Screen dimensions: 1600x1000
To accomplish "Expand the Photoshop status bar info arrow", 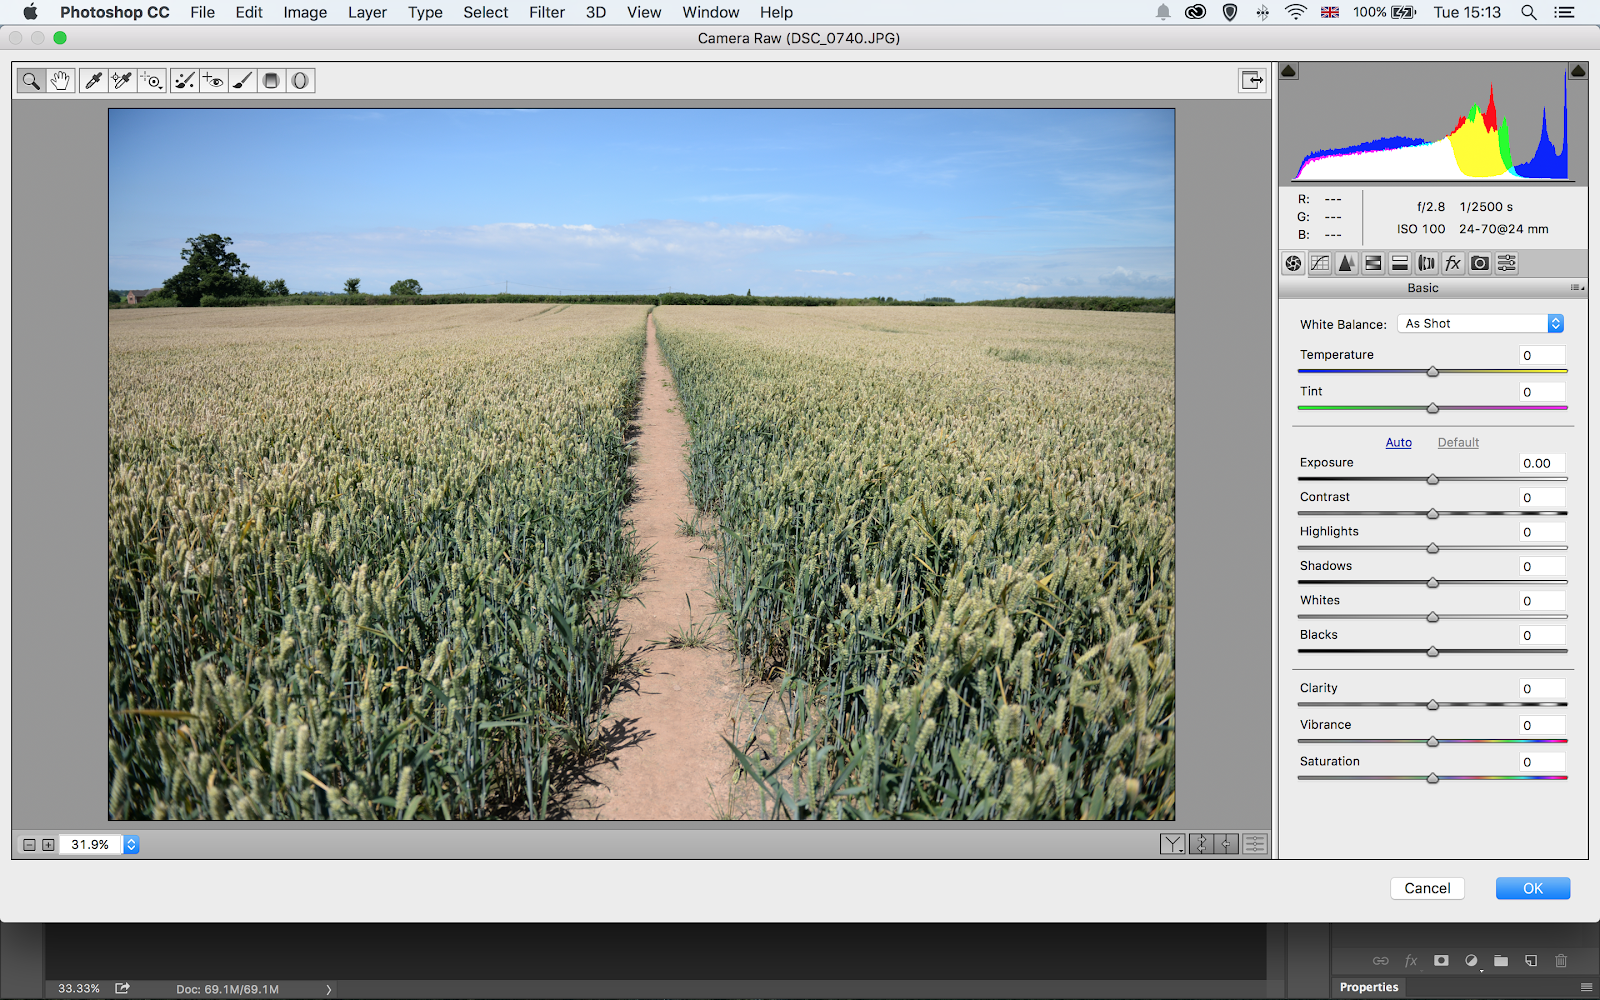I will (x=328, y=989).
